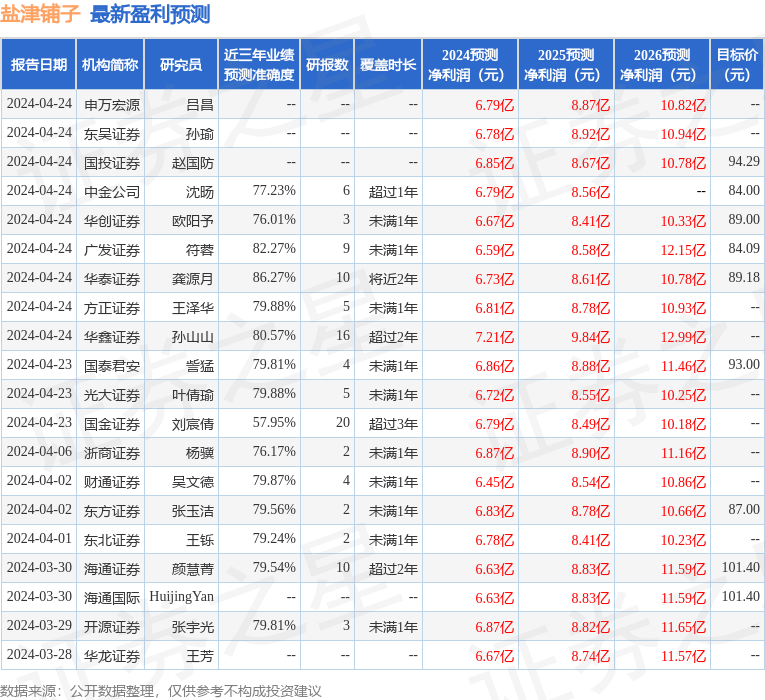This screenshot has height=700, width=765.
Task: Click researcher name 孙瑜
Action: [x=200, y=134]
